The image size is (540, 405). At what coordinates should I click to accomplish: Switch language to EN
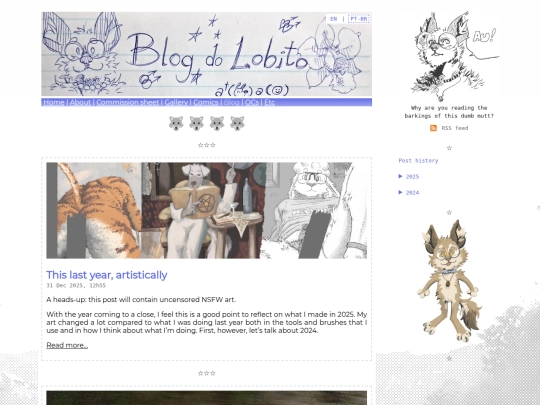tap(333, 19)
